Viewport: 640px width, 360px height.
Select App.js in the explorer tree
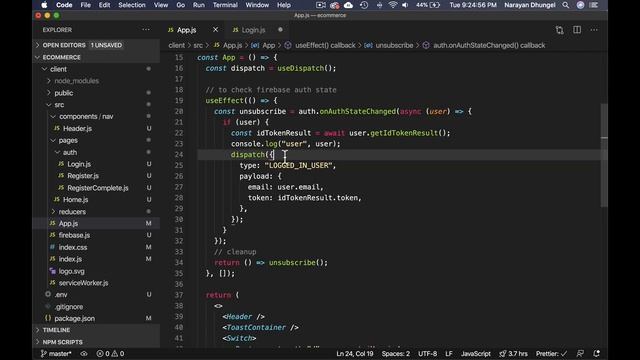pyautogui.click(x=96, y=223)
